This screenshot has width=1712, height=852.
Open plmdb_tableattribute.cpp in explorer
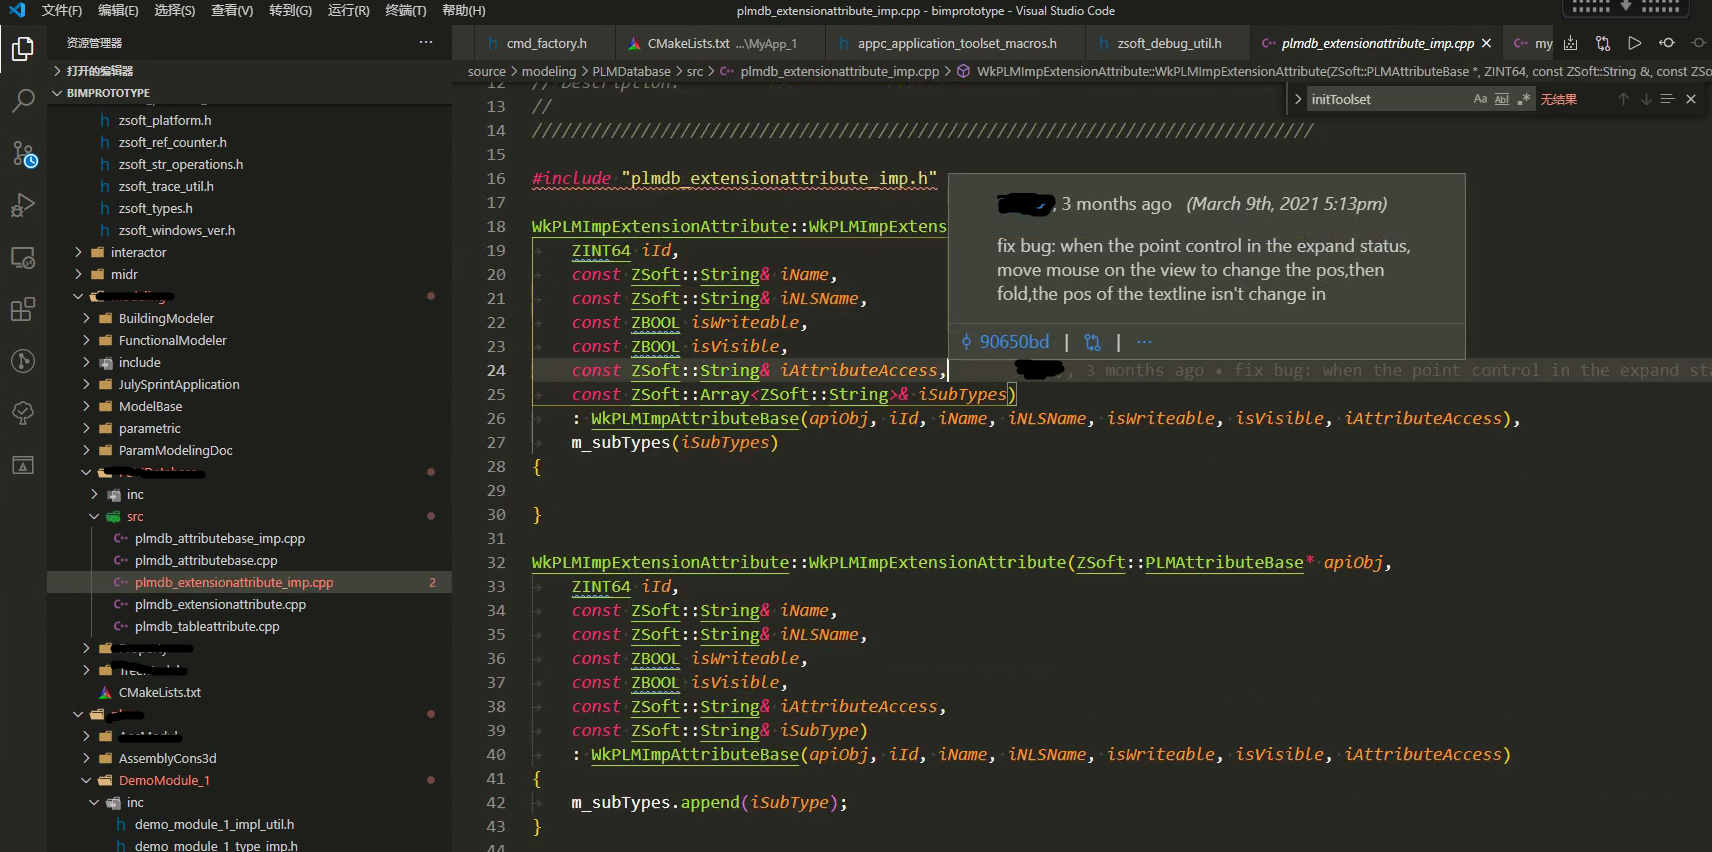tap(207, 626)
